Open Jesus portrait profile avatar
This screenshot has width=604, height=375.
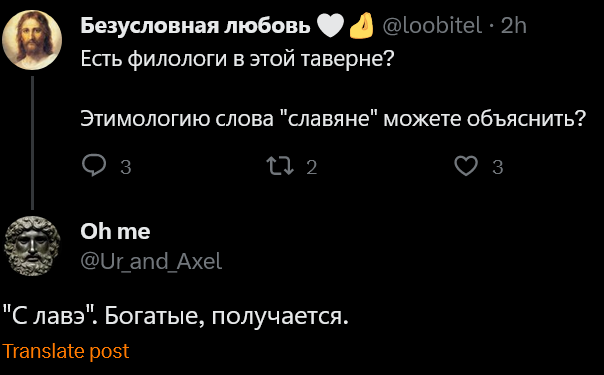pos(32,40)
